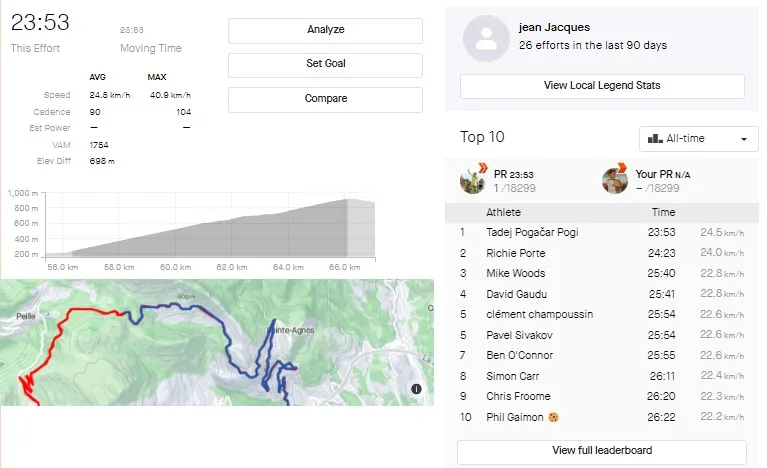This screenshot has width=767, height=468.
Task: Click the large 23:53 This Effort time
Action: pyautogui.click(x=40, y=22)
